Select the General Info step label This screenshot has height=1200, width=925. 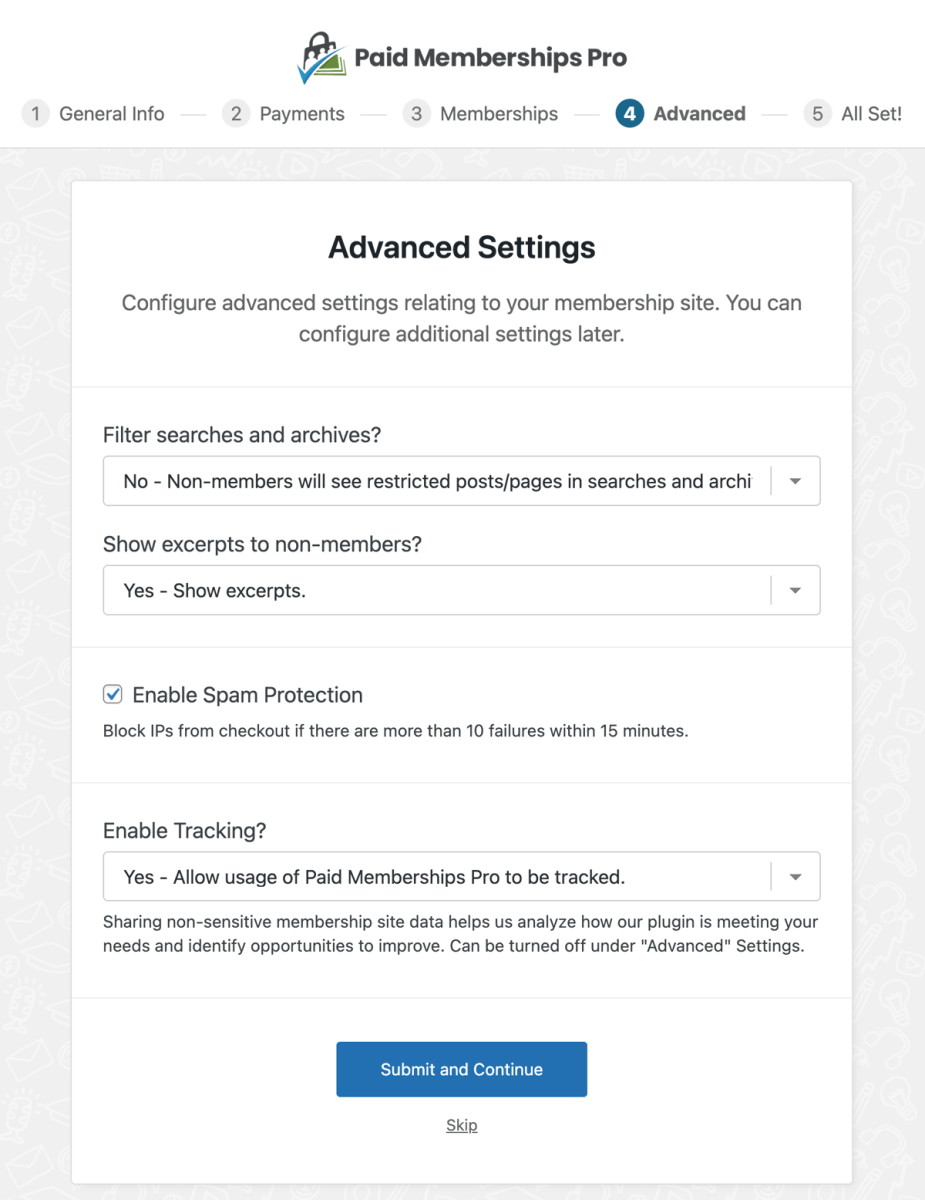pos(110,114)
